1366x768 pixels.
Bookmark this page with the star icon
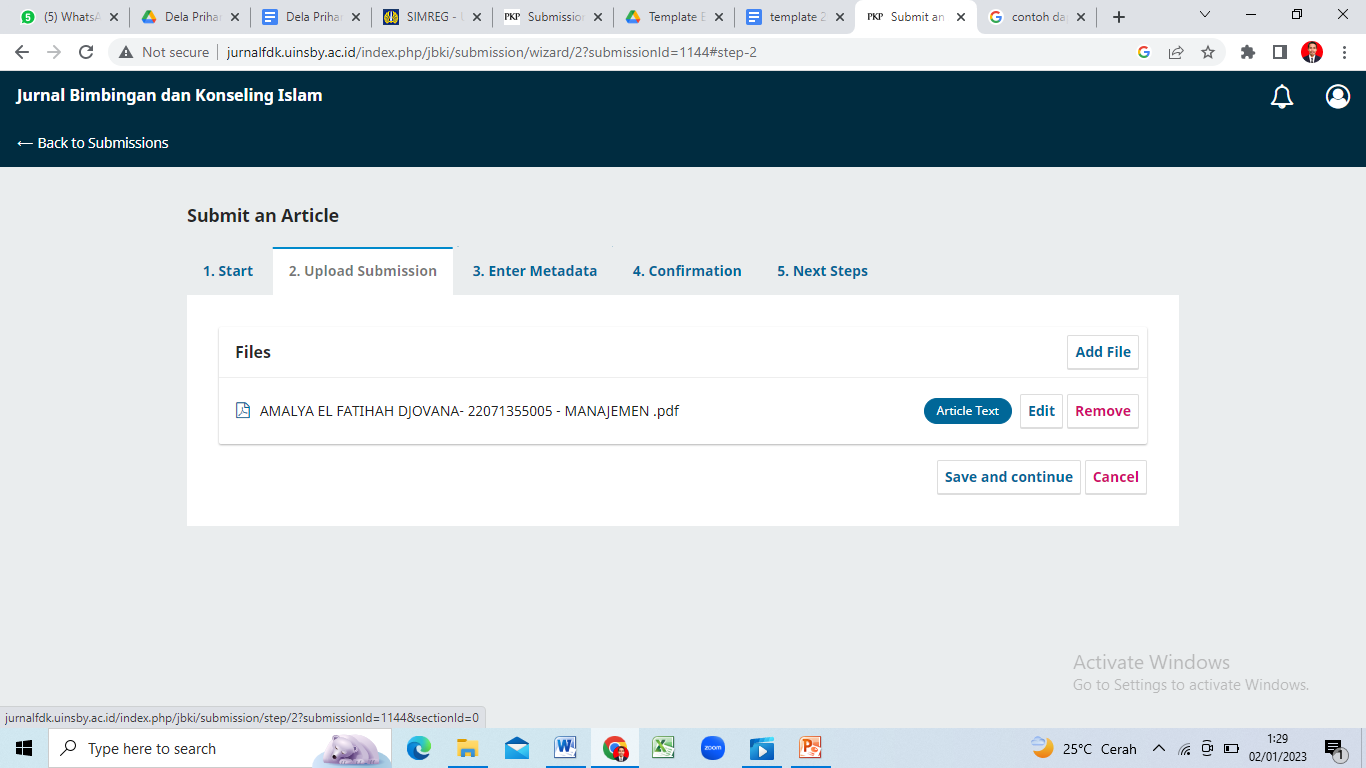(1208, 52)
